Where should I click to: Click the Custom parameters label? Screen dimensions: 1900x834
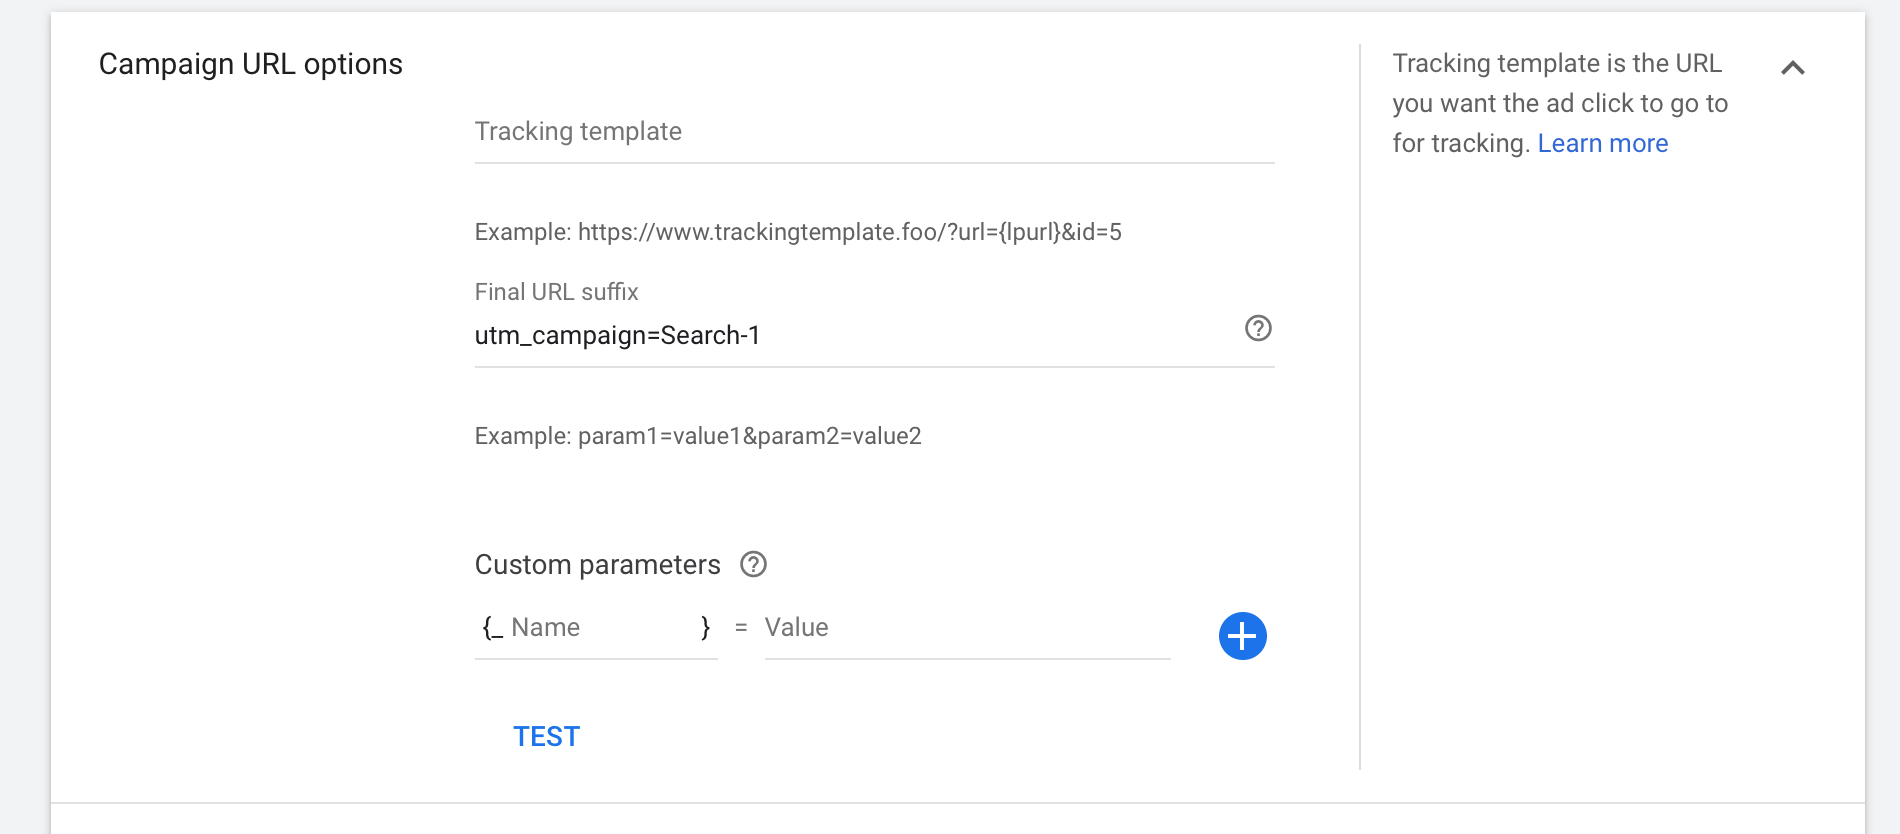tap(597, 565)
